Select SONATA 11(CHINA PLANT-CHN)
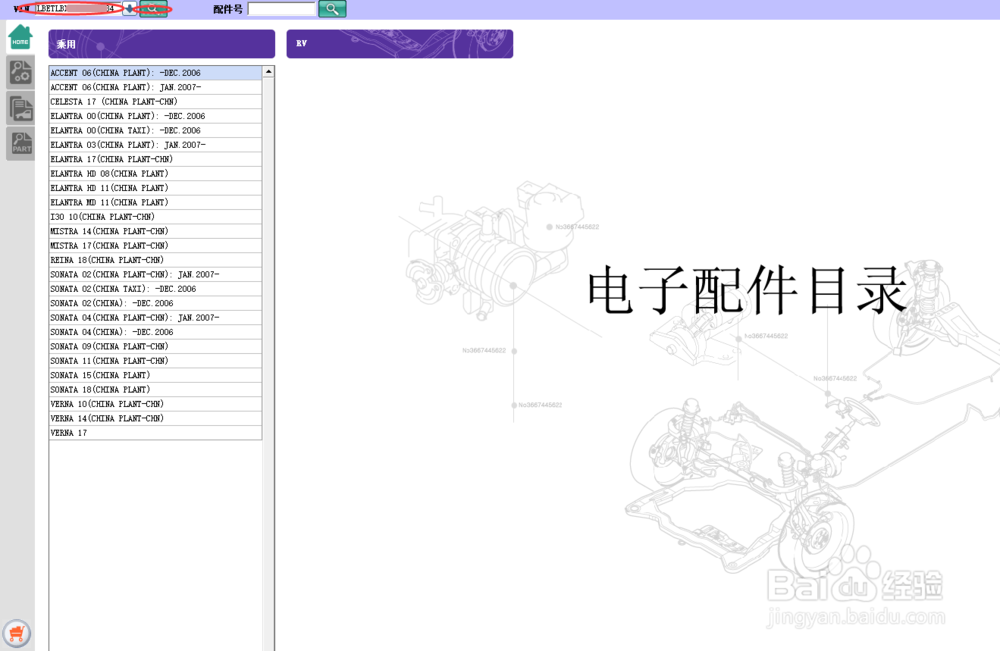This screenshot has width=1000, height=651. pos(155,361)
